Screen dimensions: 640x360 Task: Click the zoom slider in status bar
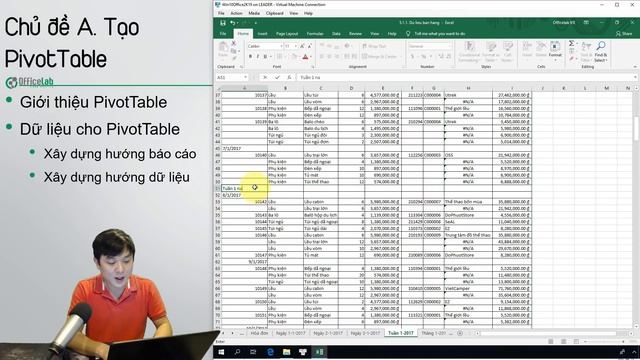click(604, 341)
